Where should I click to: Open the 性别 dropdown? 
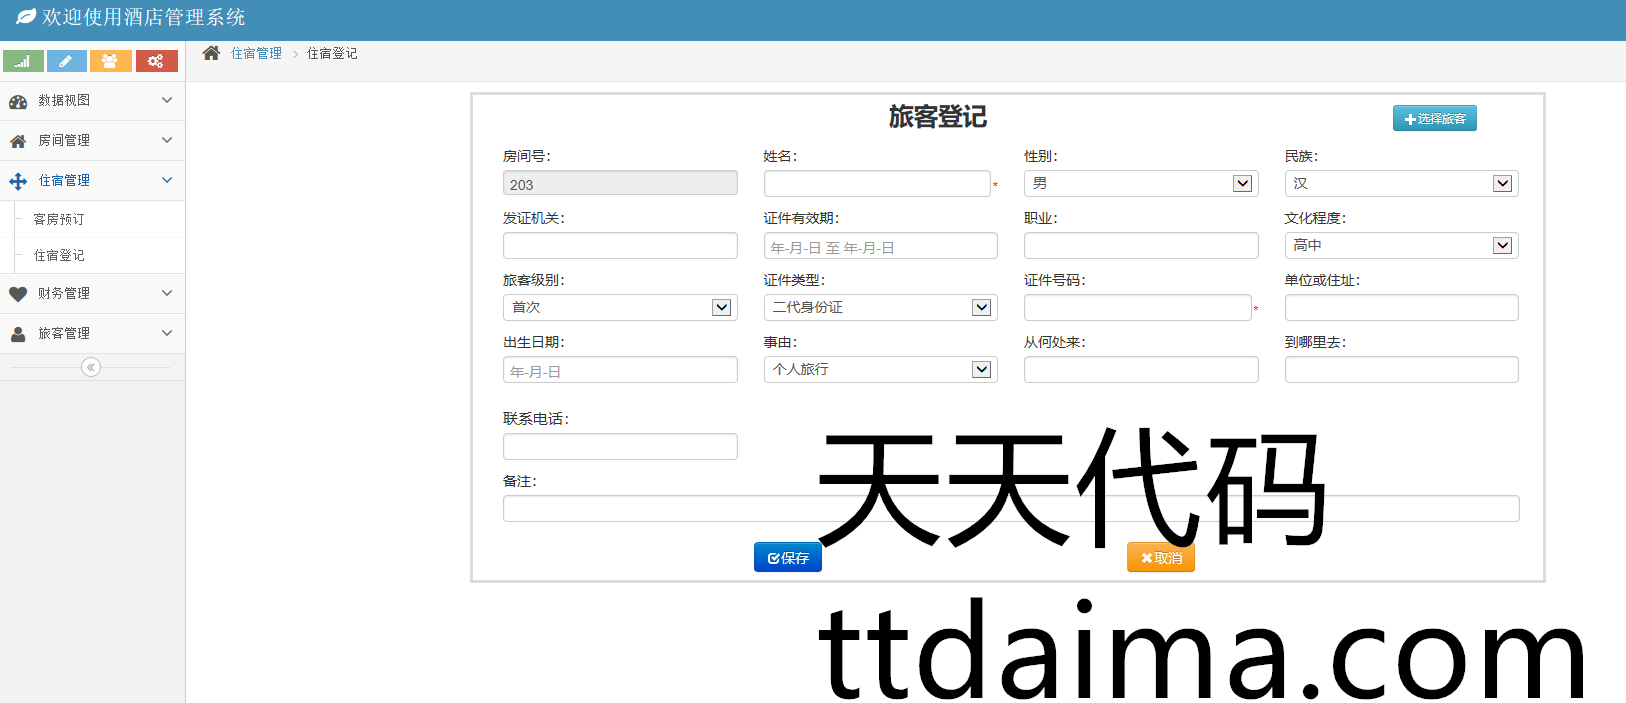pos(1140,184)
